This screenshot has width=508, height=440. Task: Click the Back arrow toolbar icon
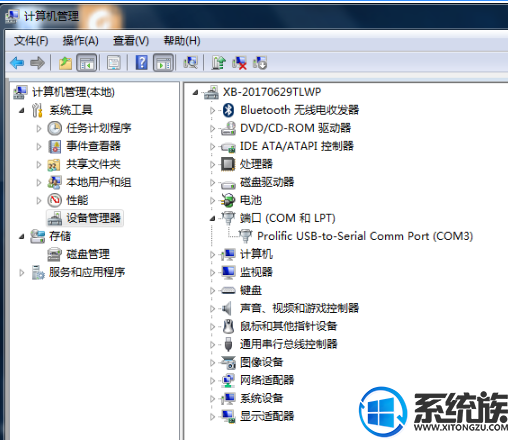pos(17,63)
